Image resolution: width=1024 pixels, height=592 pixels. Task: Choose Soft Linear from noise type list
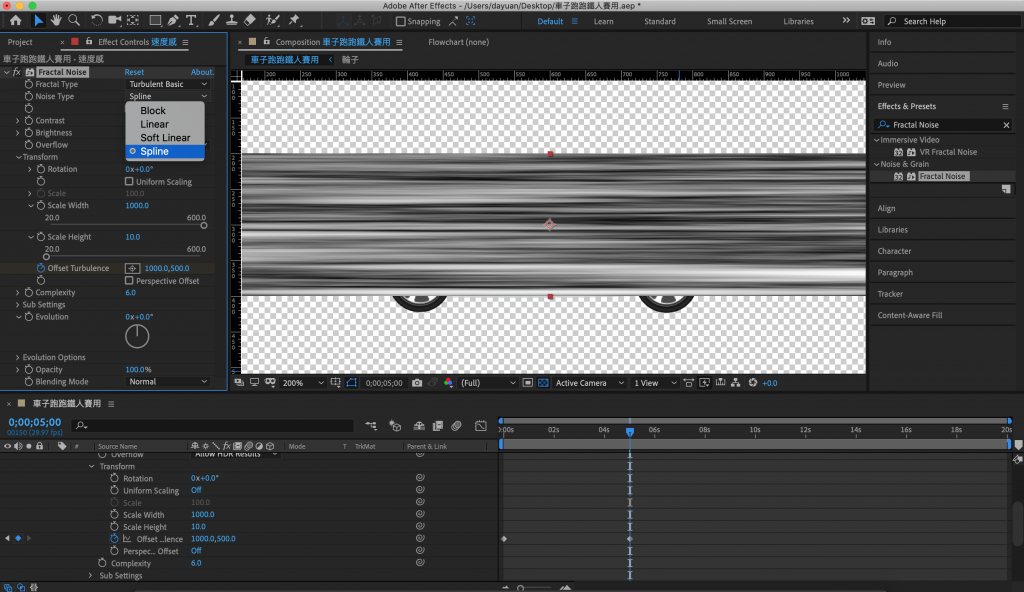pyautogui.click(x=165, y=138)
